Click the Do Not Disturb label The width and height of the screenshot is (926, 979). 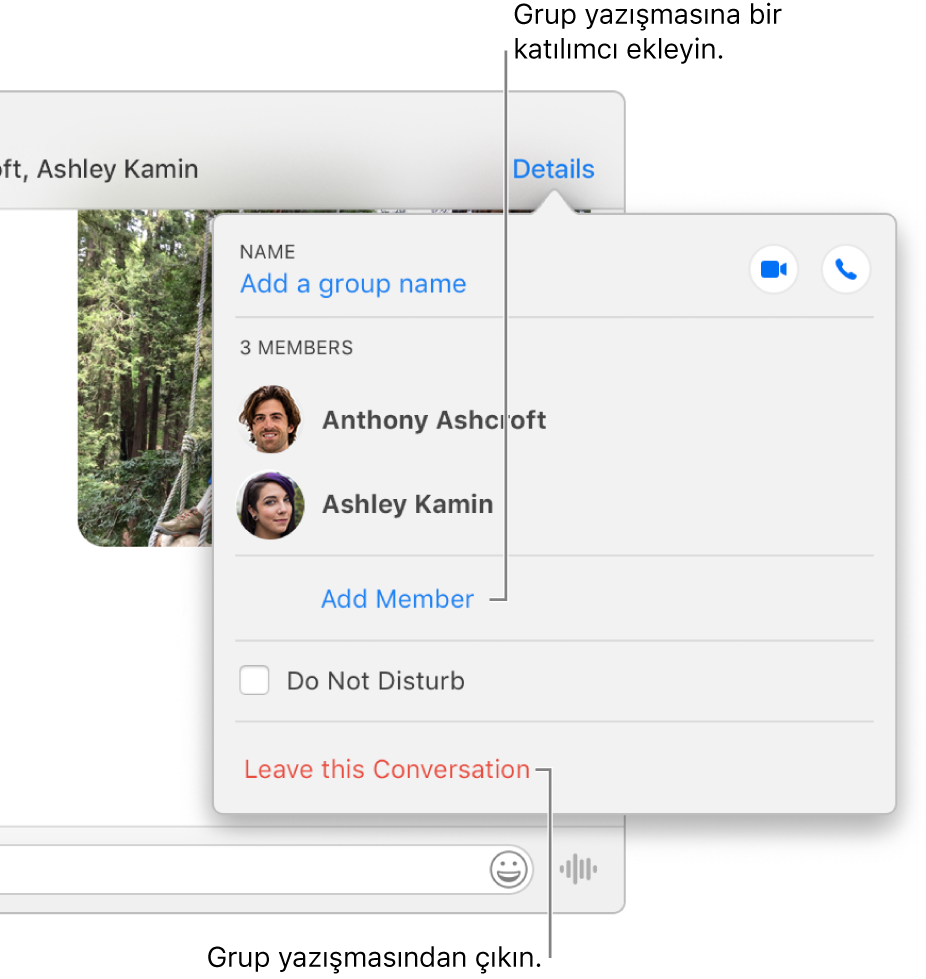(x=375, y=681)
